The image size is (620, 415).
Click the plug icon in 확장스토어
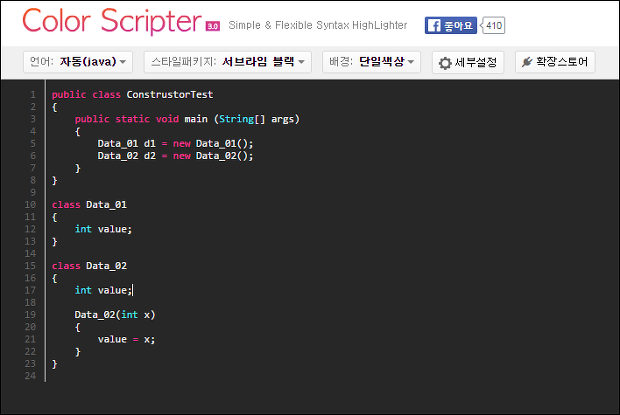point(527,62)
